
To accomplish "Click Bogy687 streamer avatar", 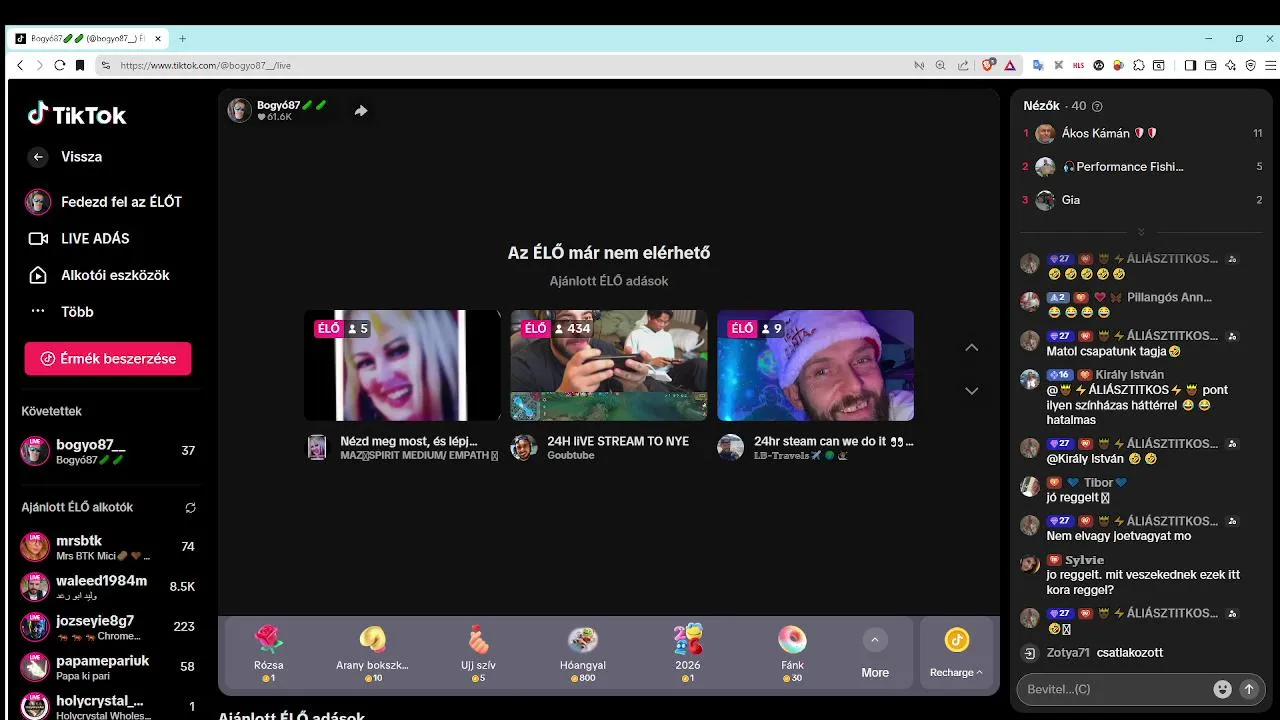I will tap(239, 110).
